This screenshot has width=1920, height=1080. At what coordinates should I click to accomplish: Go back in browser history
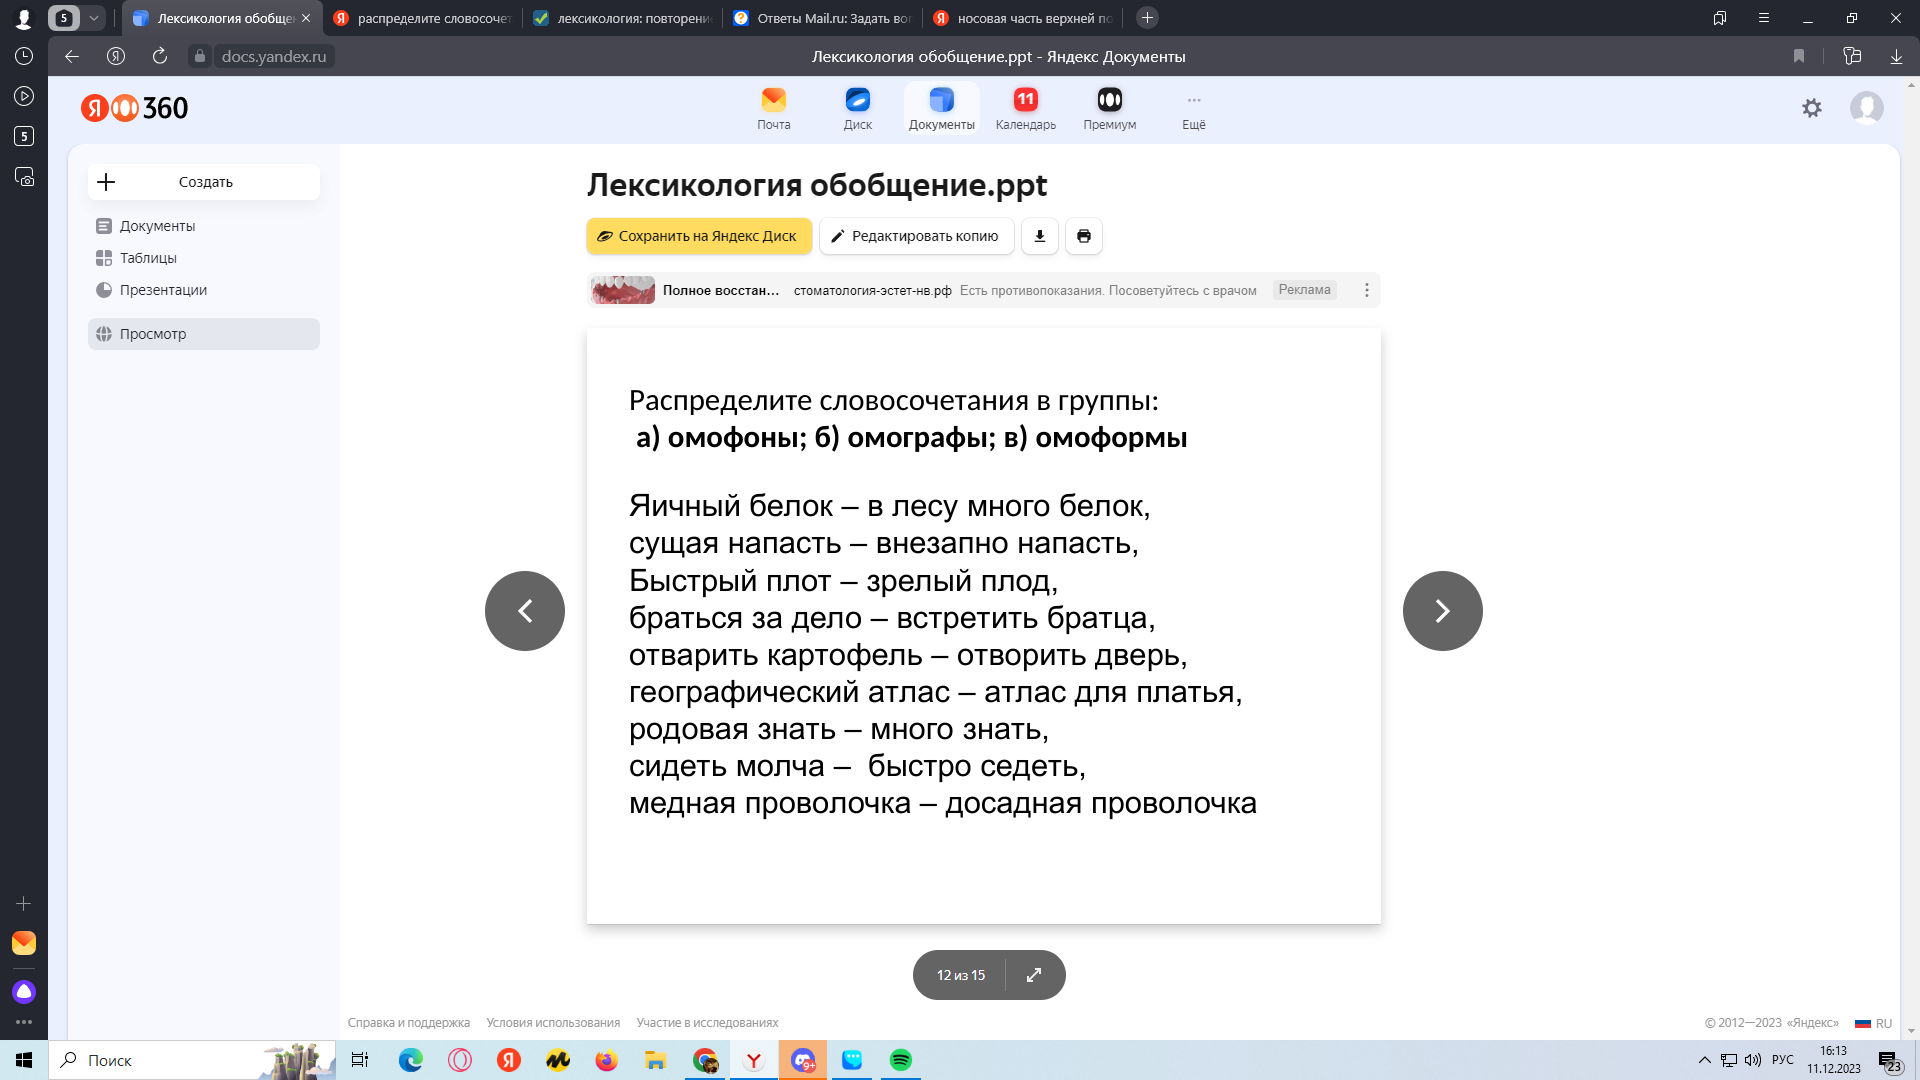point(72,56)
